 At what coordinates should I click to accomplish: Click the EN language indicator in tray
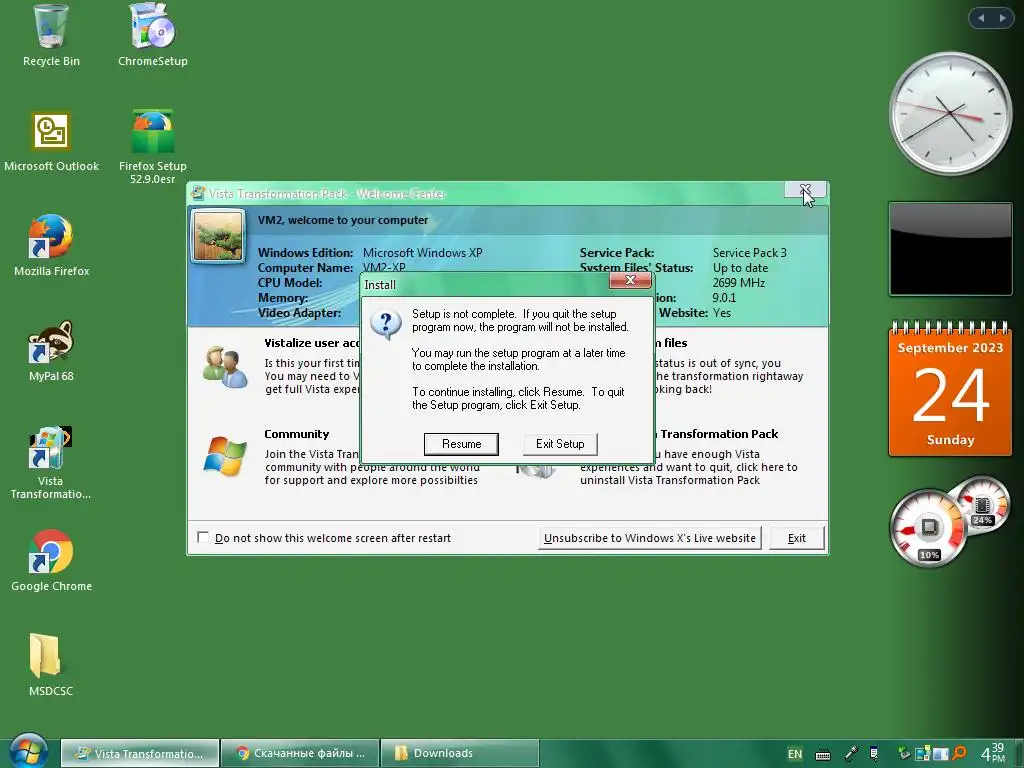tap(795, 754)
